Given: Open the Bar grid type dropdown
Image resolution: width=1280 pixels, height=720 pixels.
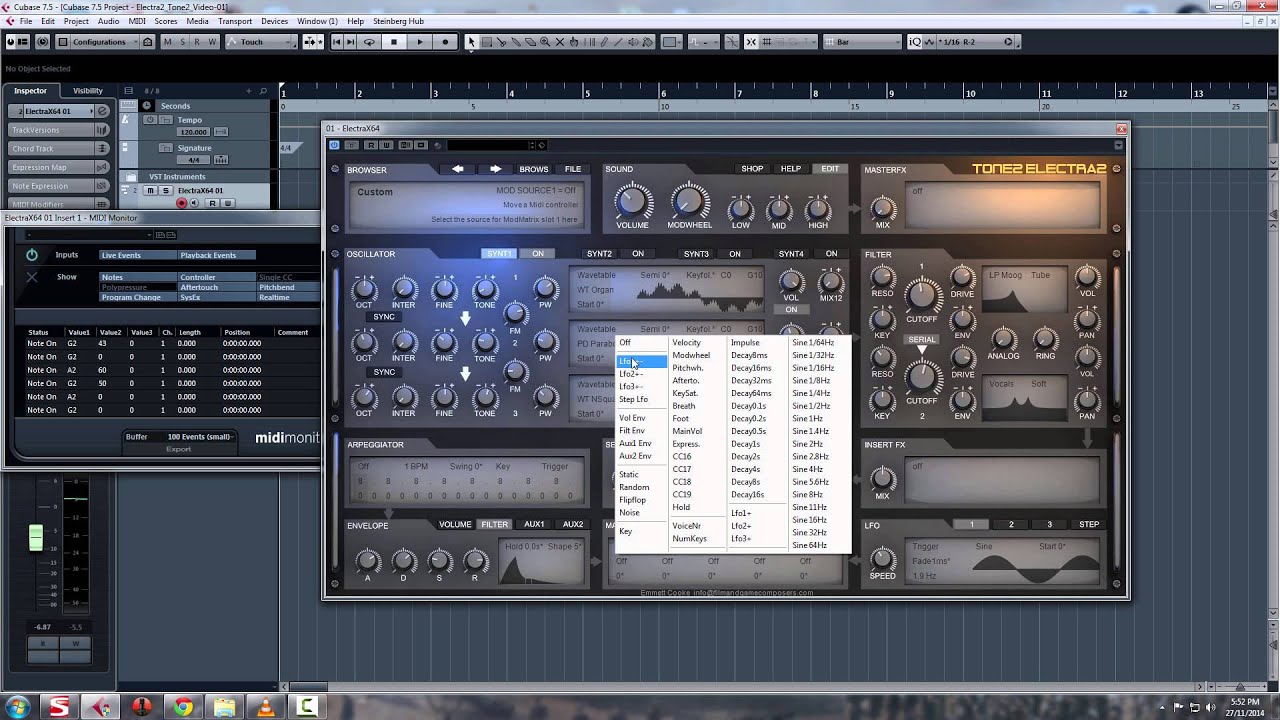Looking at the screenshot, I should (863, 42).
